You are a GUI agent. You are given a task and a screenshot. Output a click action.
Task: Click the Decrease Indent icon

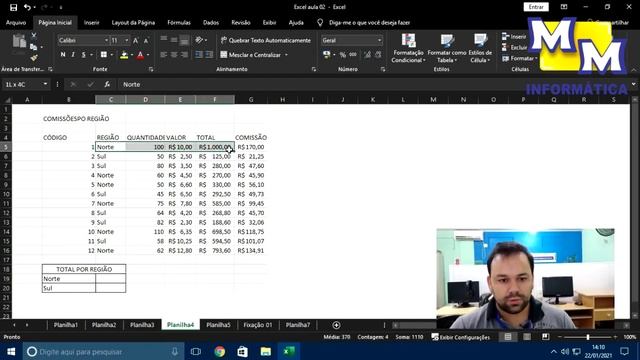pyautogui.click(x=199, y=55)
